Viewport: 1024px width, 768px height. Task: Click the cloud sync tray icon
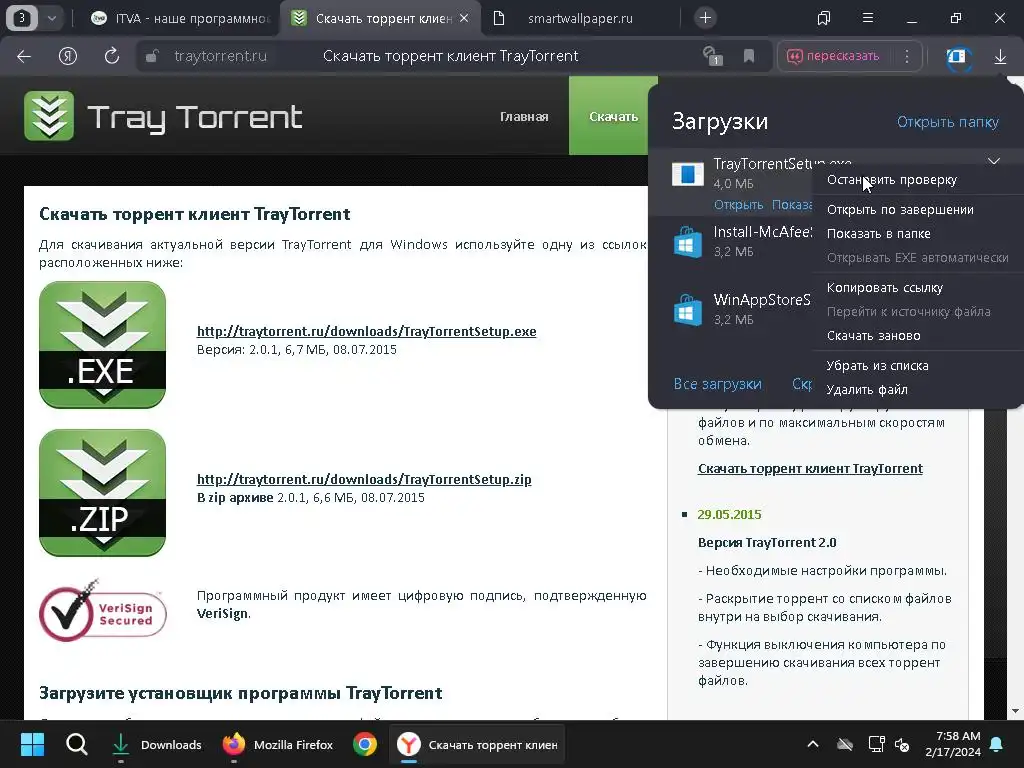(x=845, y=744)
